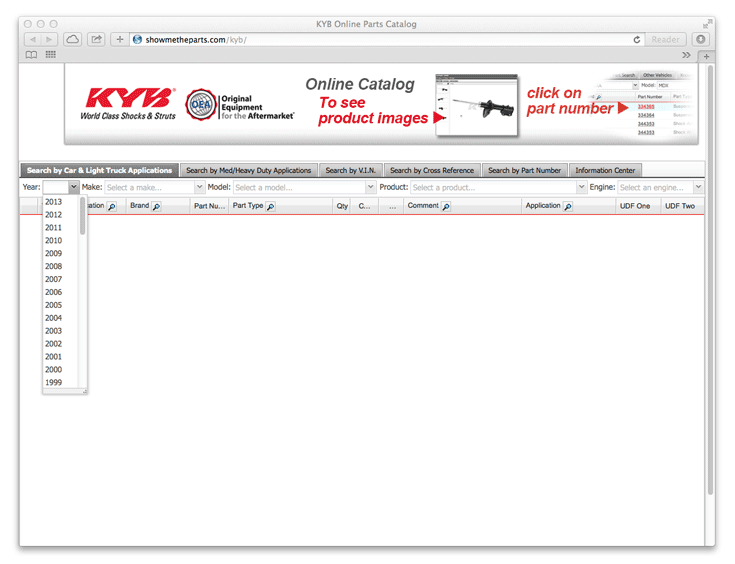Click the downloads icon in Safari toolbar
Screen dimensions: 735x564
tap(701, 39)
